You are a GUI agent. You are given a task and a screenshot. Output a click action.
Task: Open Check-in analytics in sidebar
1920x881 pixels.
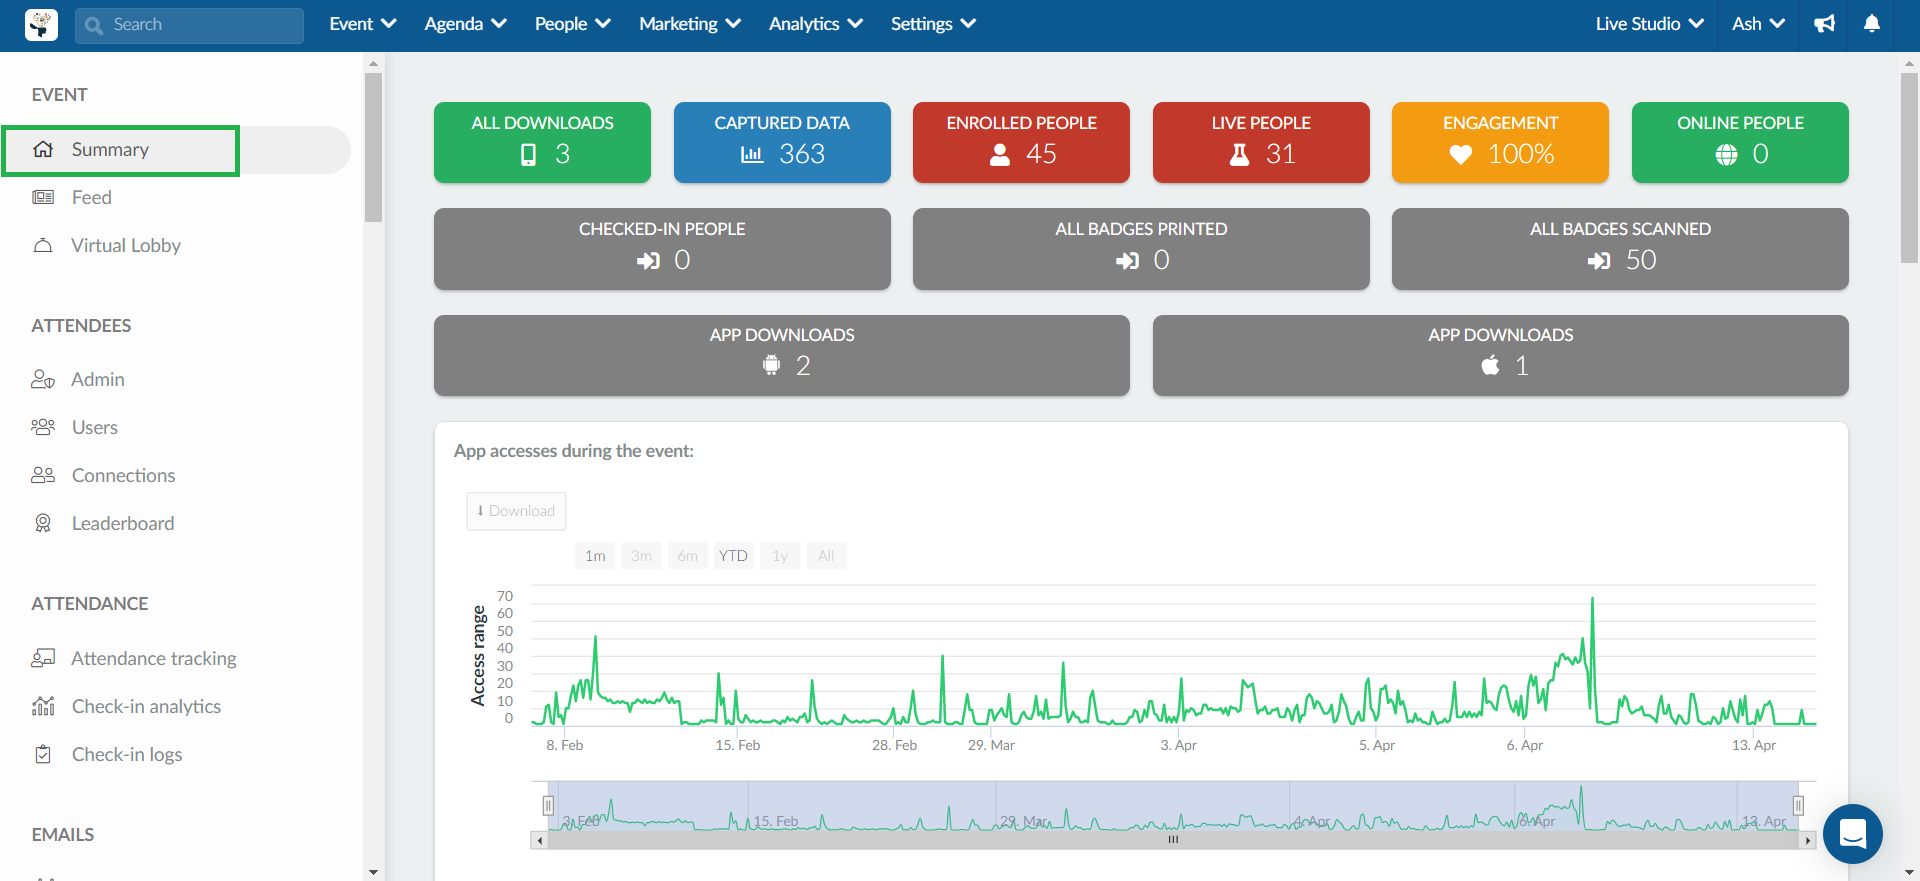[146, 706]
